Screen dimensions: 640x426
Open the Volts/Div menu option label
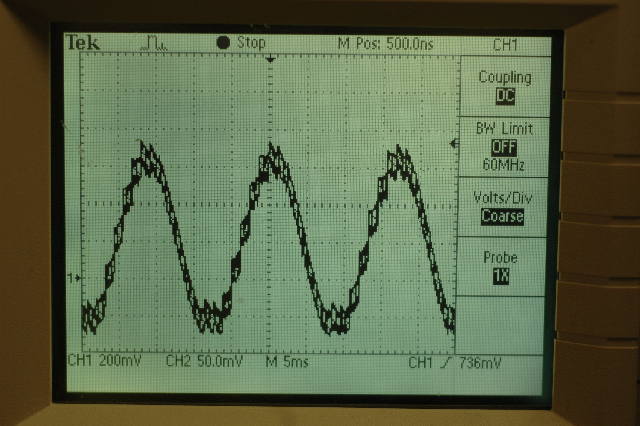coord(504,197)
